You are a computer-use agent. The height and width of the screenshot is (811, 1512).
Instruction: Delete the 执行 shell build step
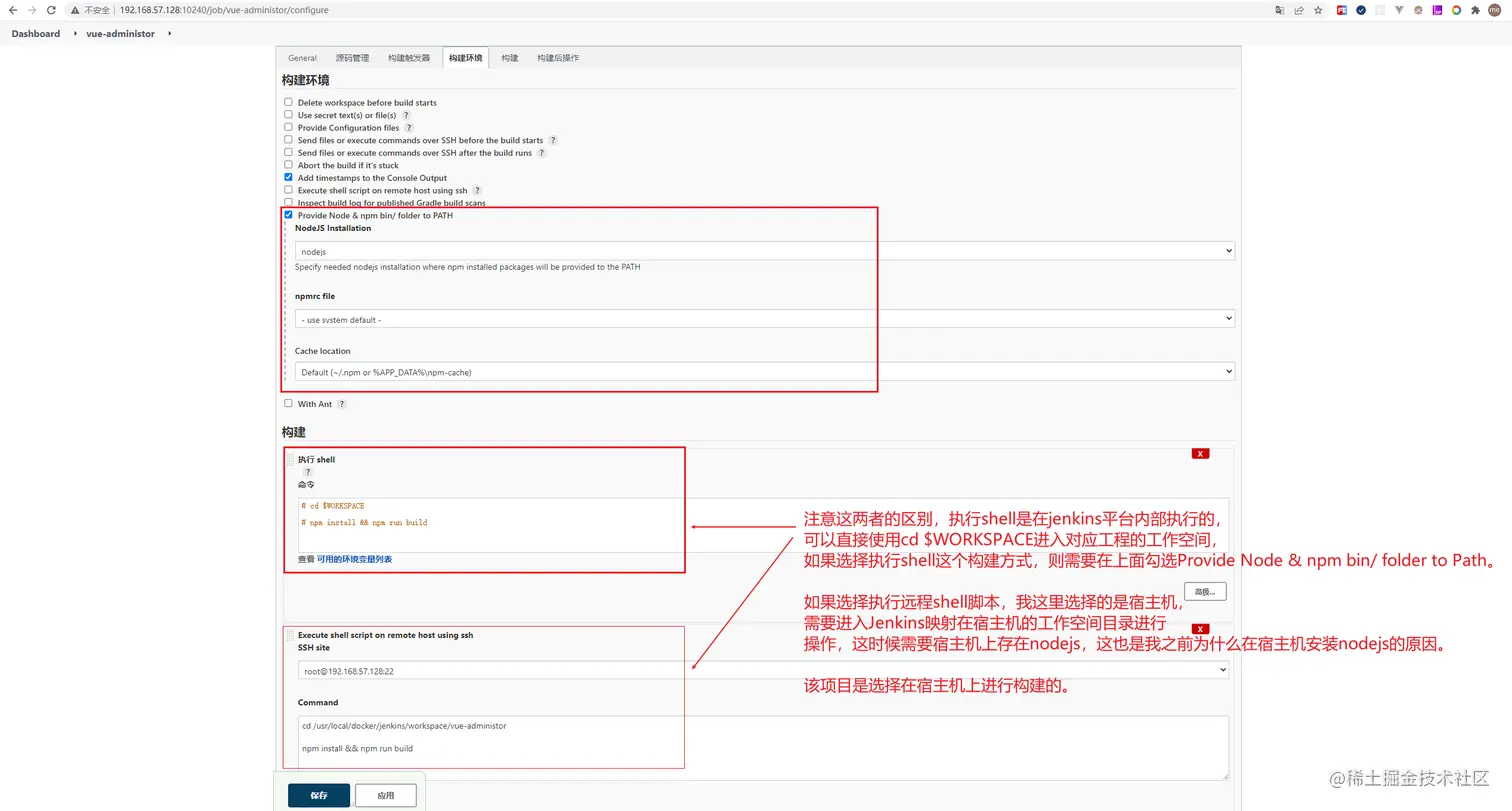coord(1200,454)
